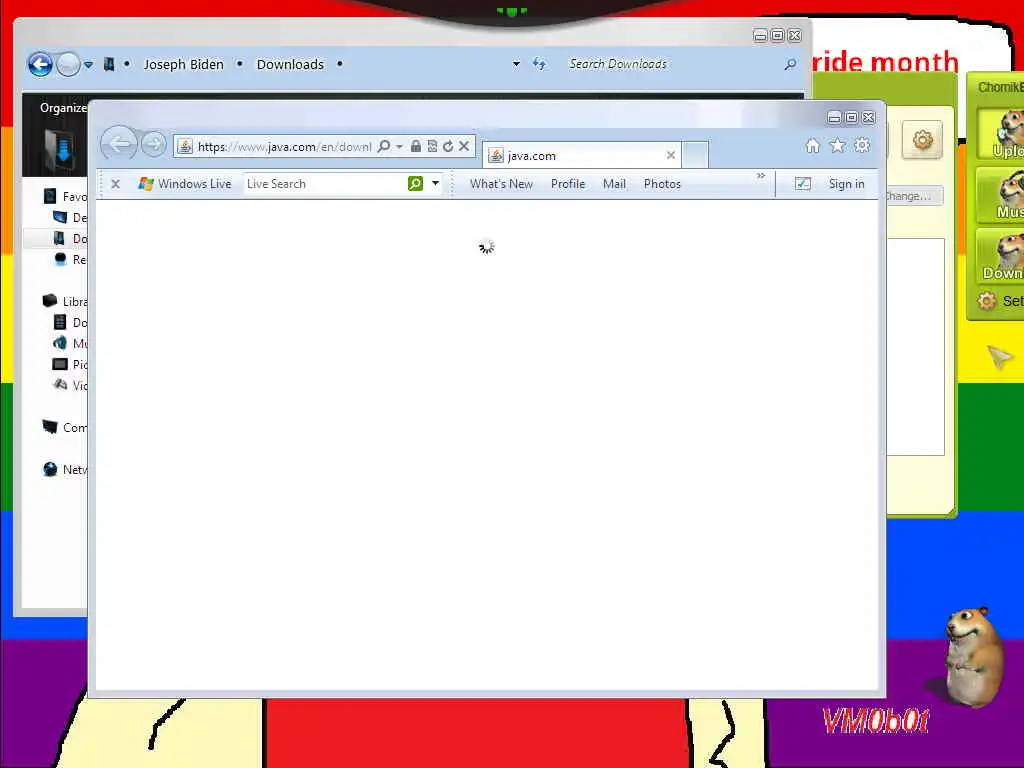Click the icon left of Sign in
This screenshot has height=768, width=1024.
803,184
